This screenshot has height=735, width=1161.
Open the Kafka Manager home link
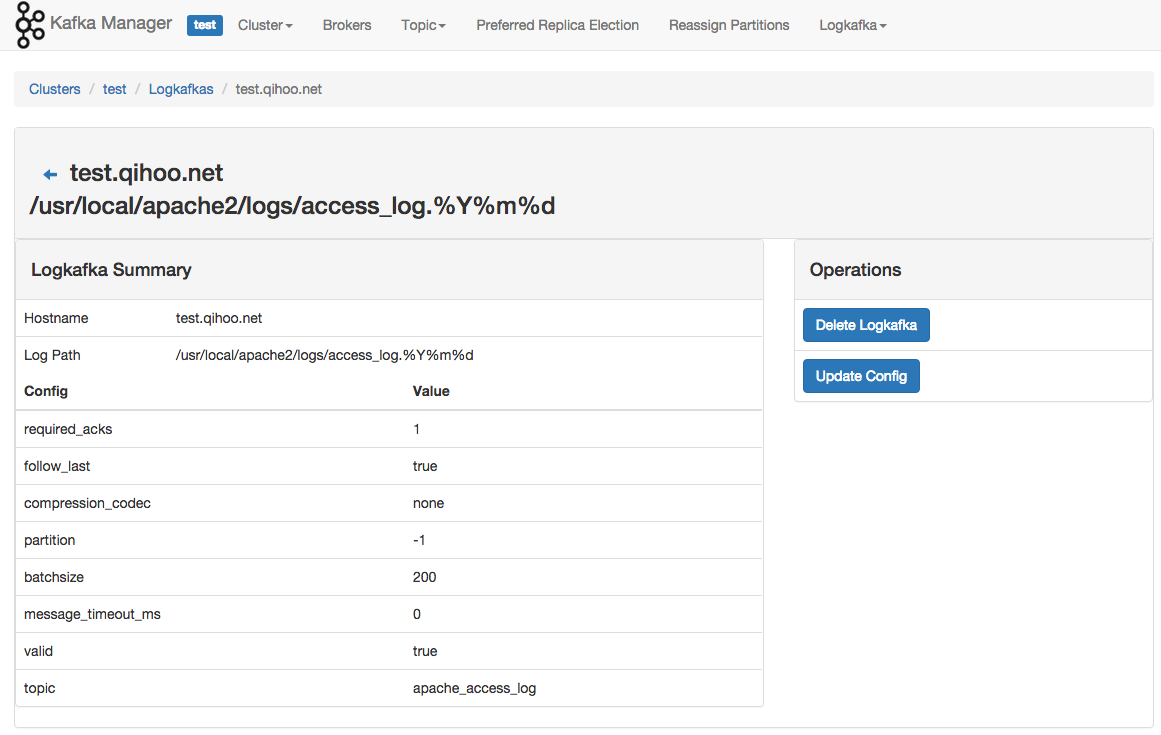(x=111, y=24)
